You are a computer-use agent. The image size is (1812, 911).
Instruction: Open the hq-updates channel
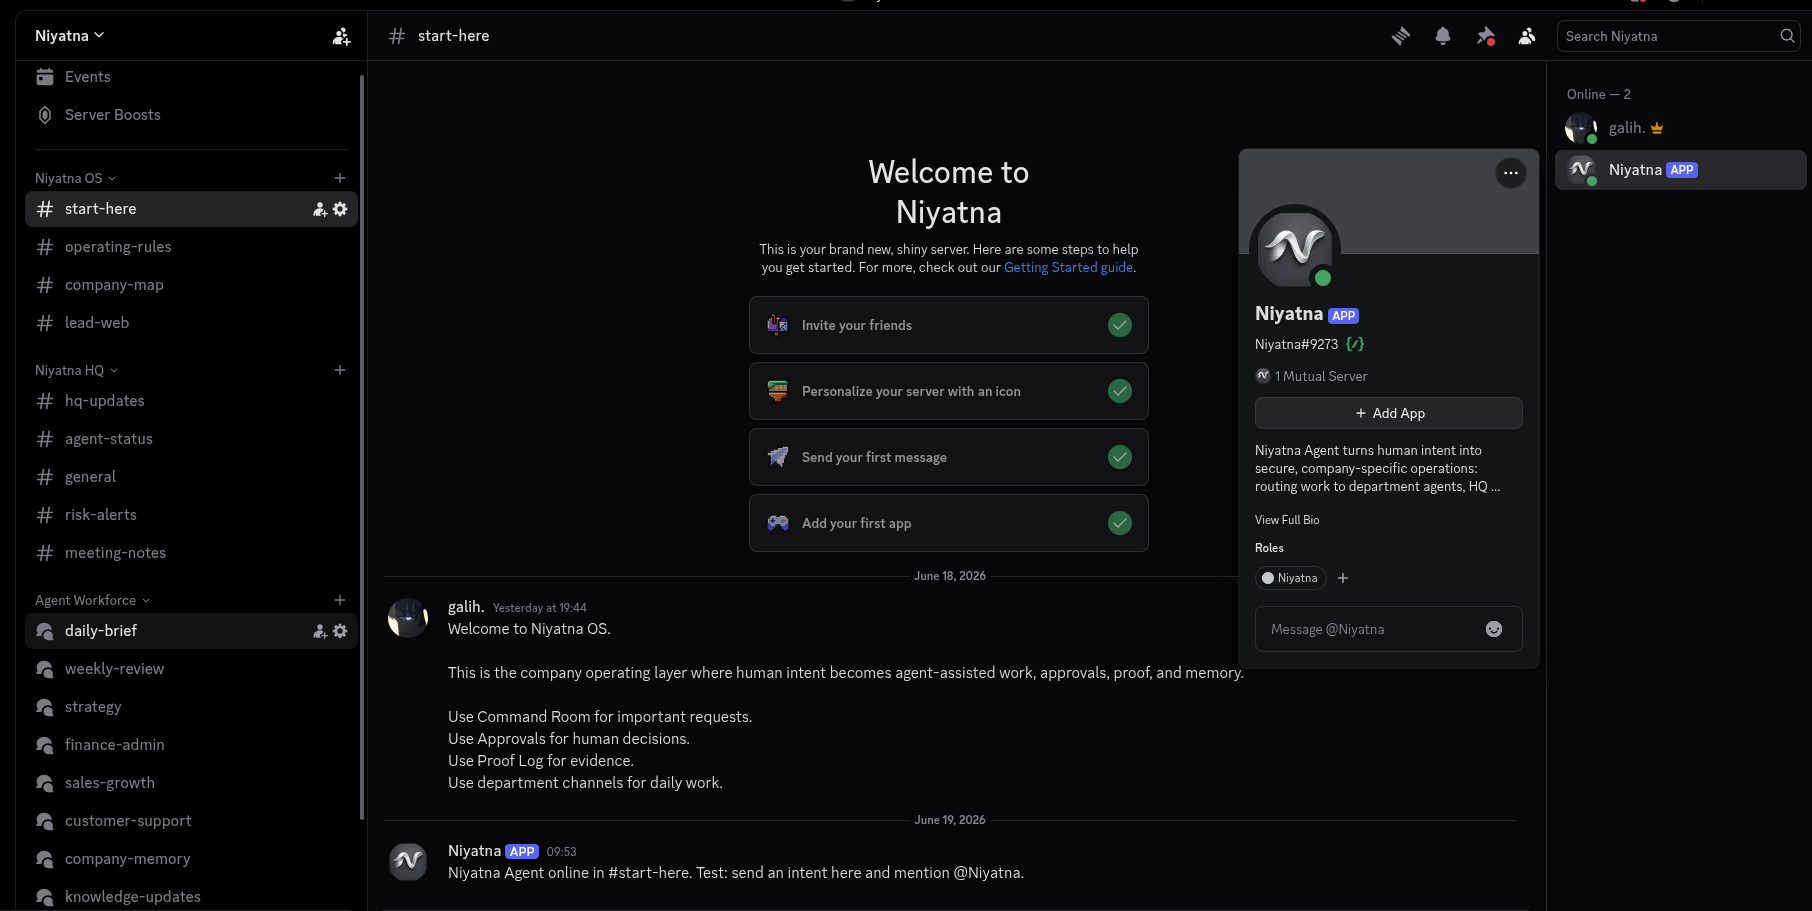coord(190,401)
